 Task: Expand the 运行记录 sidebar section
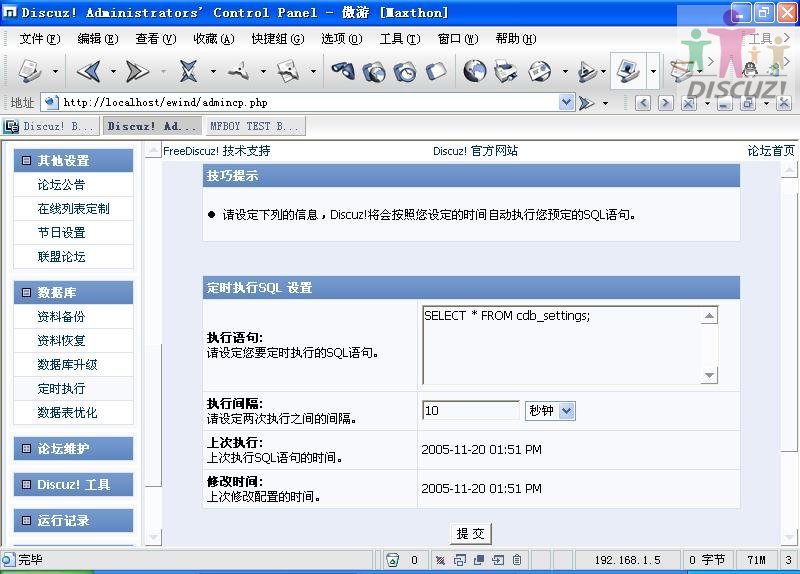(x=26, y=520)
